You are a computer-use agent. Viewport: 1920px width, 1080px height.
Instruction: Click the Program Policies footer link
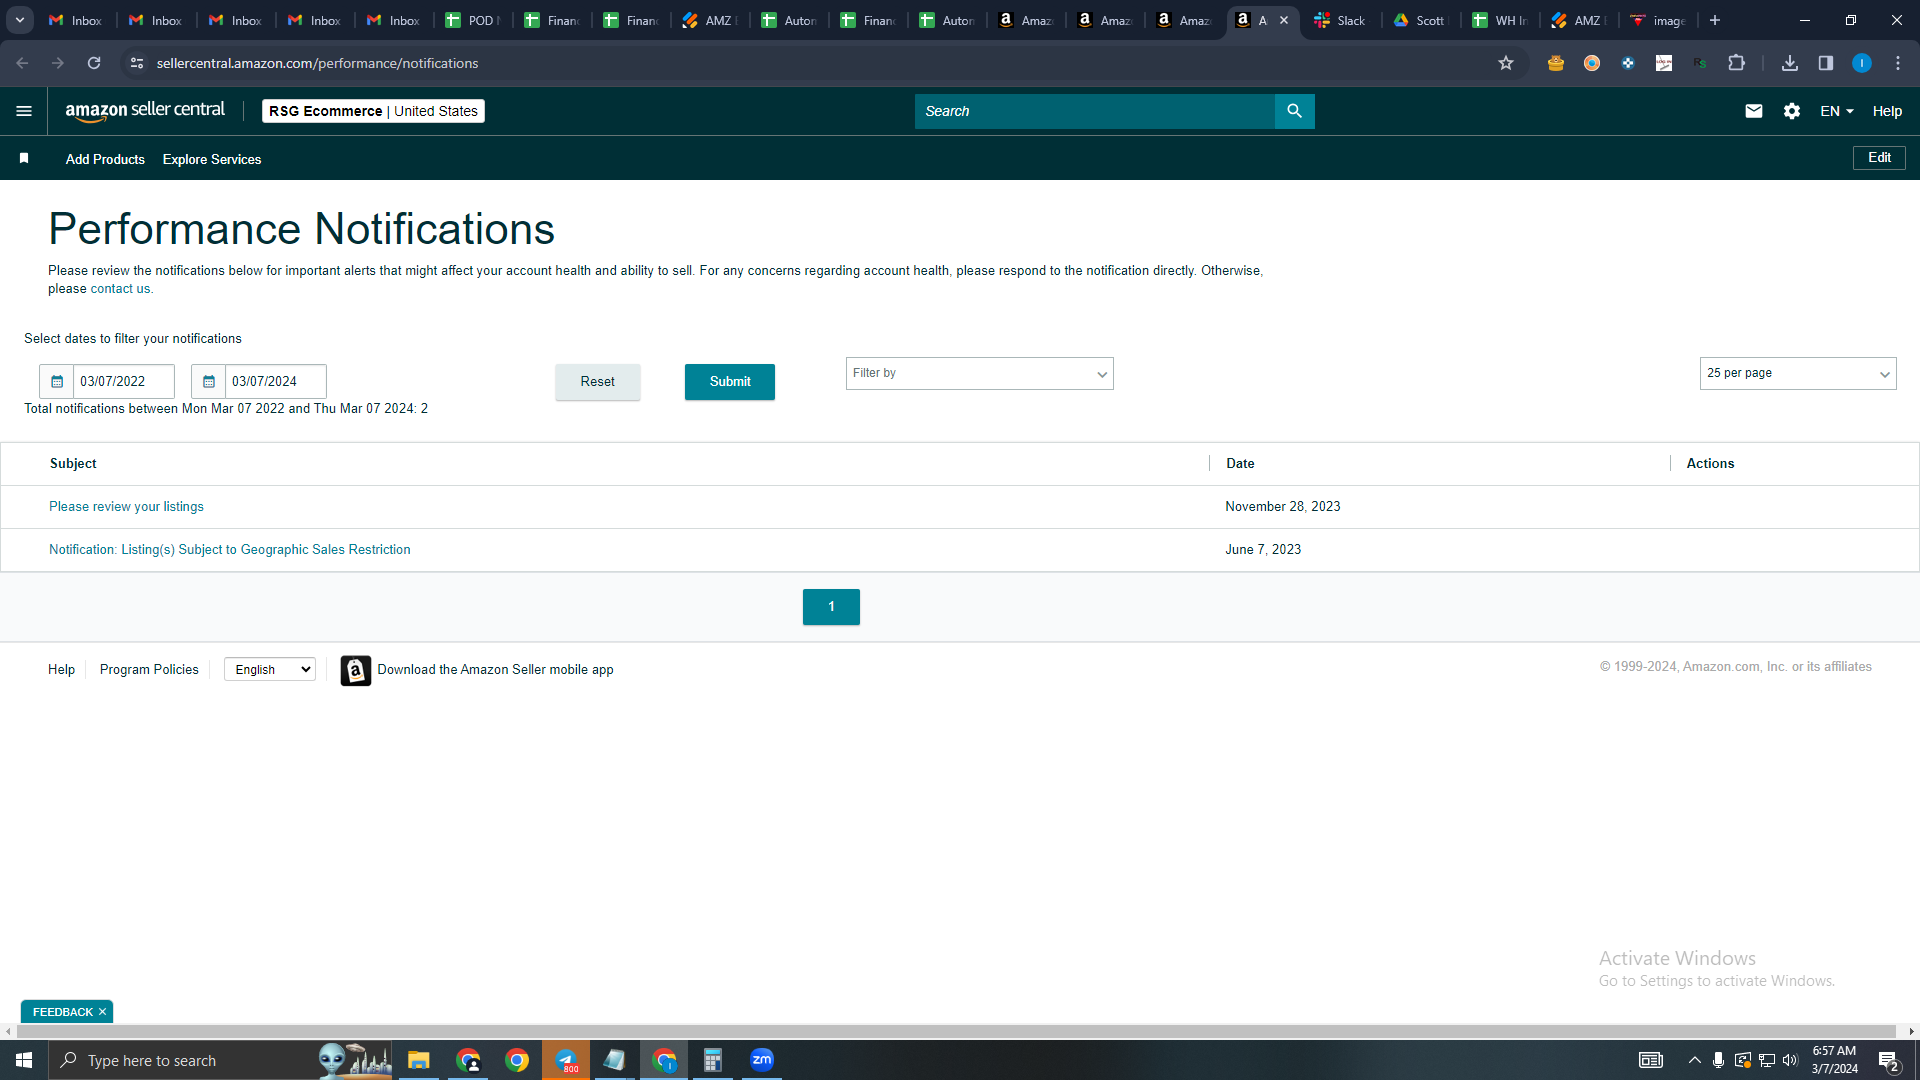[x=149, y=670]
